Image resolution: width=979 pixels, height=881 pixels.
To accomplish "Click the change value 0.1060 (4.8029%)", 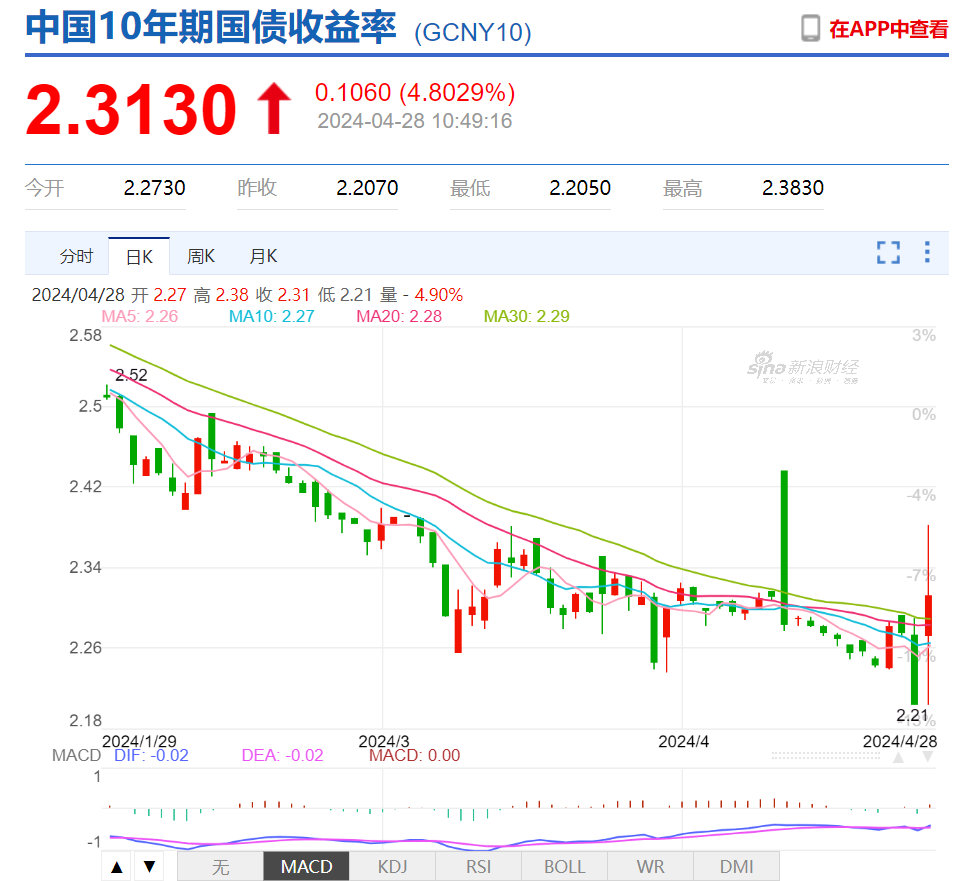I will click(x=415, y=92).
